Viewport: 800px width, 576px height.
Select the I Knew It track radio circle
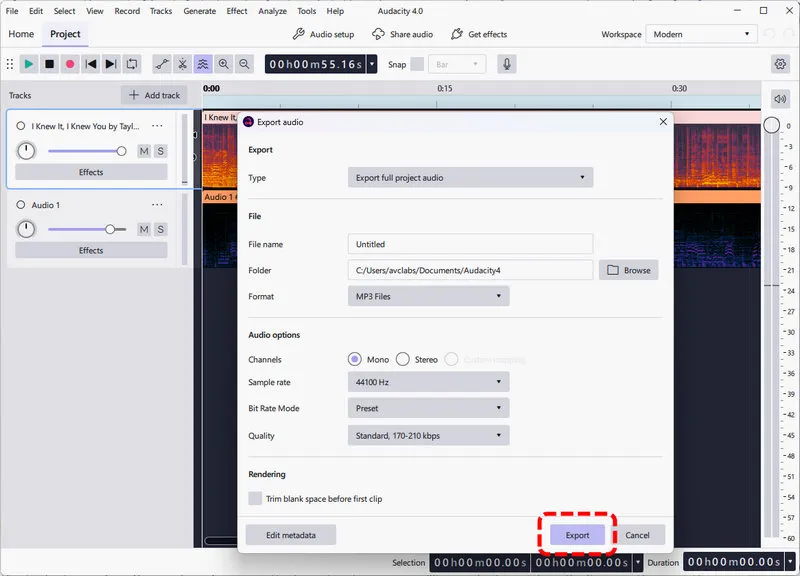click(x=20, y=126)
